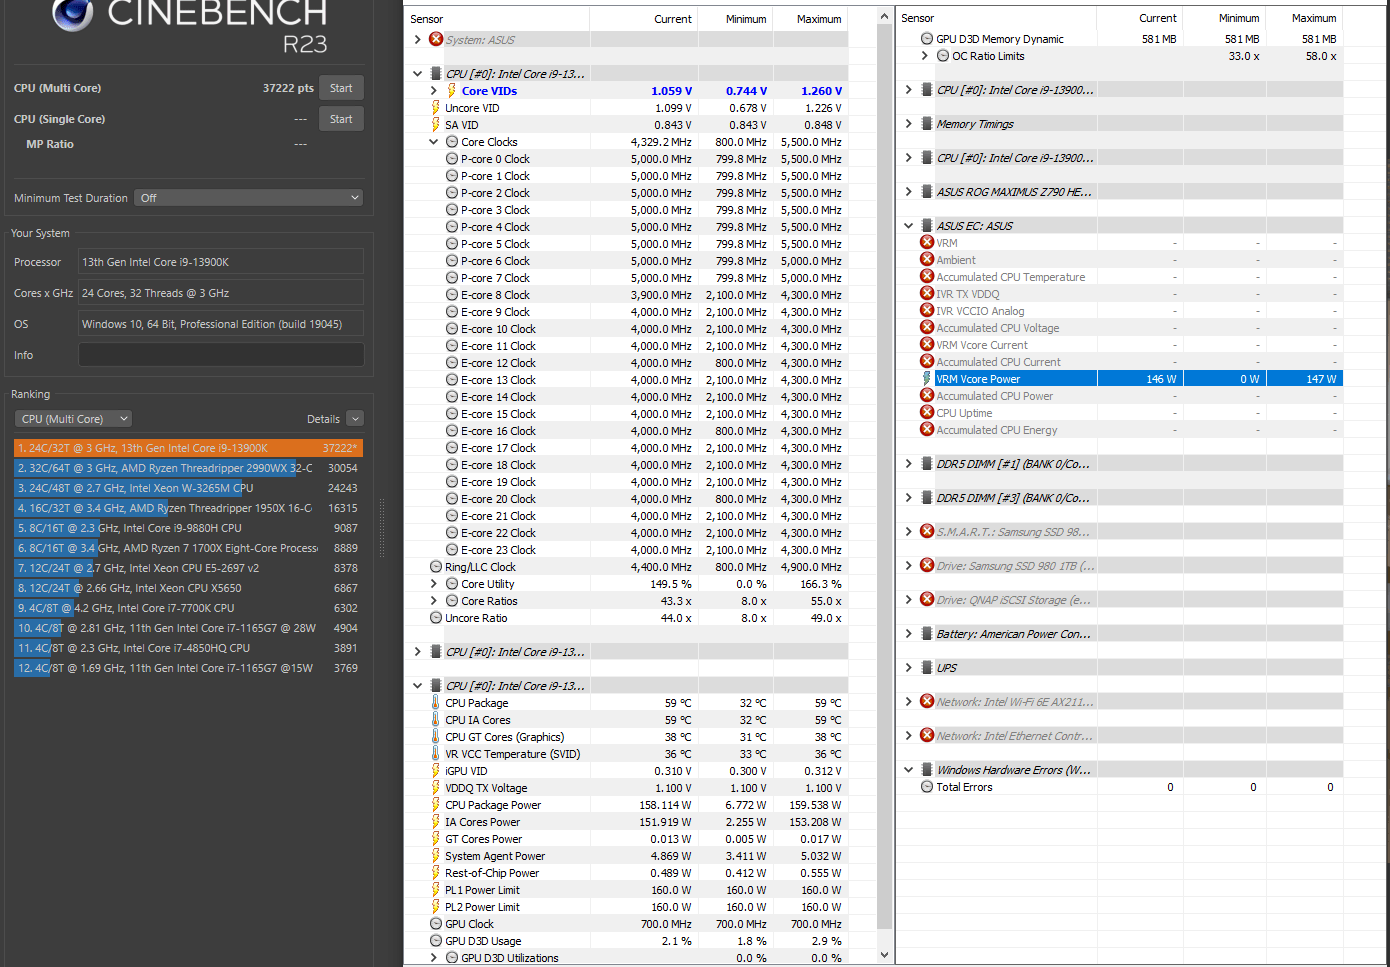The width and height of the screenshot is (1390, 967).
Task: Expand the DDR5 DIMM [#1] group
Action: (x=908, y=464)
